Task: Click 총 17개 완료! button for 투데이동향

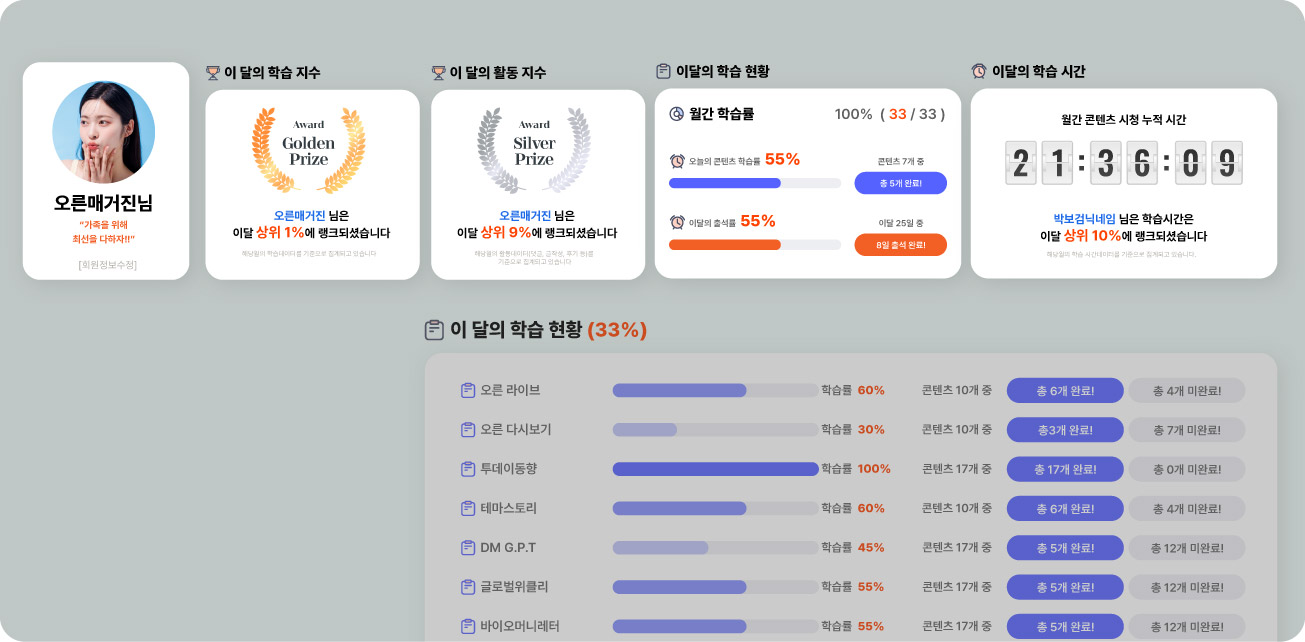Action: tap(1065, 469)
